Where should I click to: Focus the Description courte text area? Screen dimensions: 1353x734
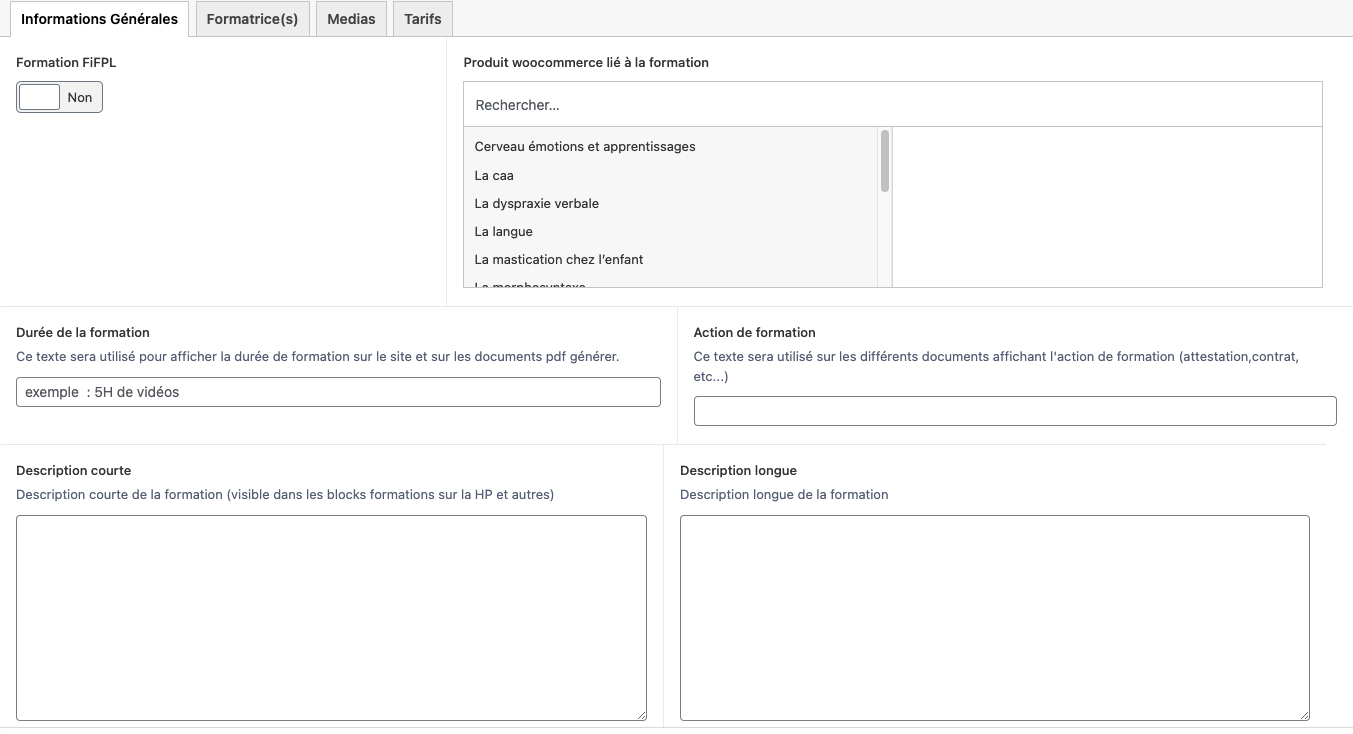331,617
